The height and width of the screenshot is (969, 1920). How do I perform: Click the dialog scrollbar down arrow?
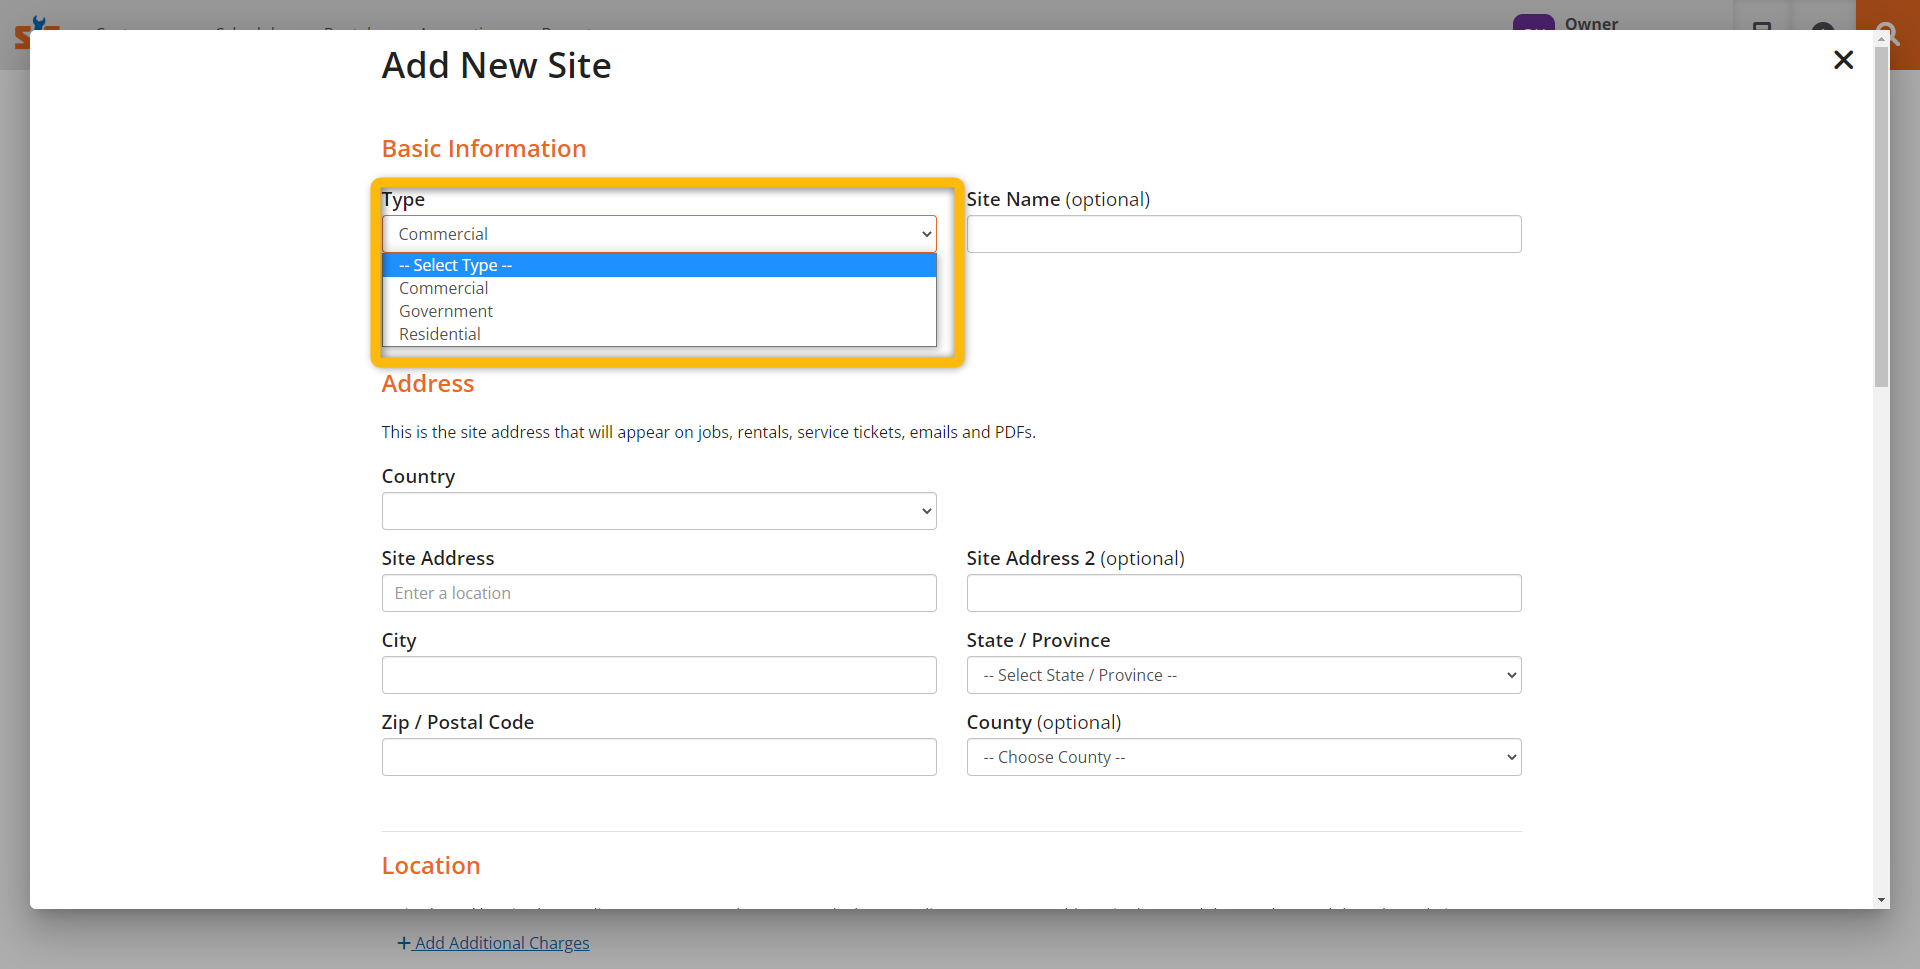tap(1882, 900)
